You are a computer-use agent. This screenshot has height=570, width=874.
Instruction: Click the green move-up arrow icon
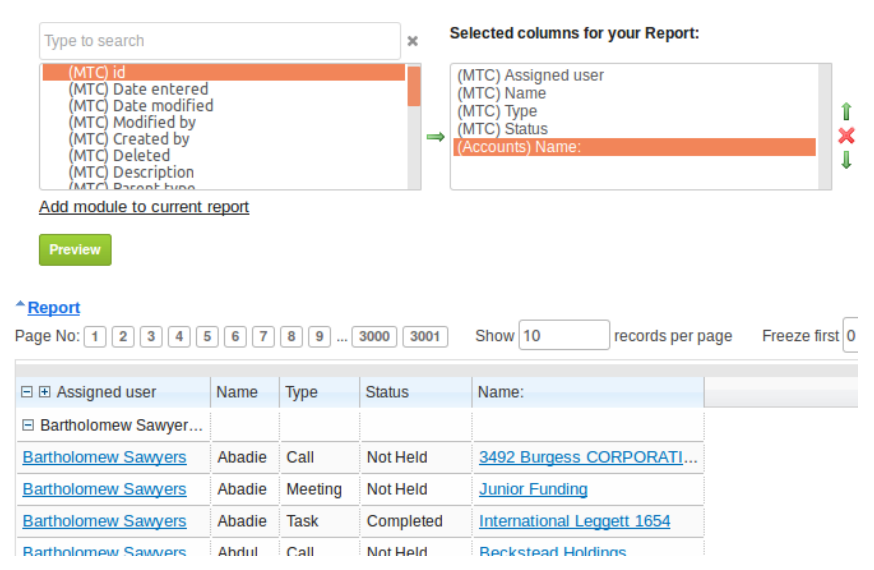pyautogui.click(x=846, y=111)
